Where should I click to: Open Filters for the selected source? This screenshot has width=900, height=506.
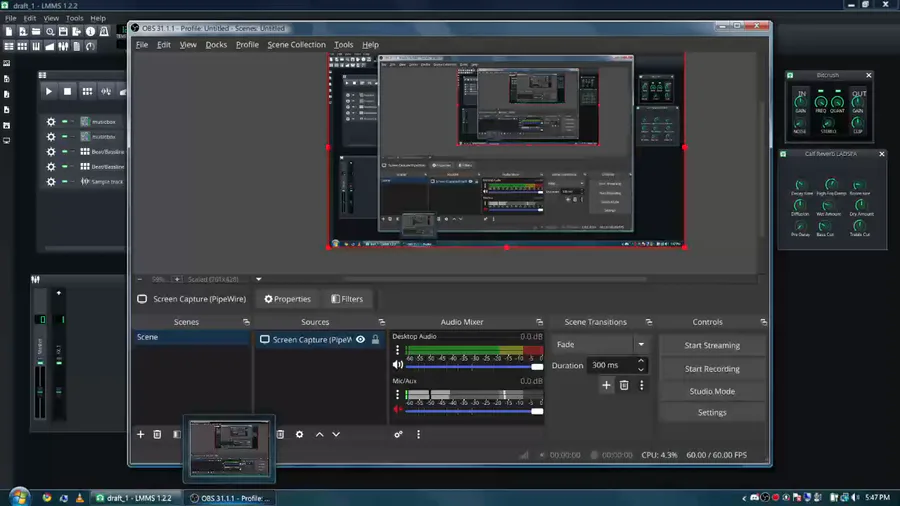coord(347,299)
